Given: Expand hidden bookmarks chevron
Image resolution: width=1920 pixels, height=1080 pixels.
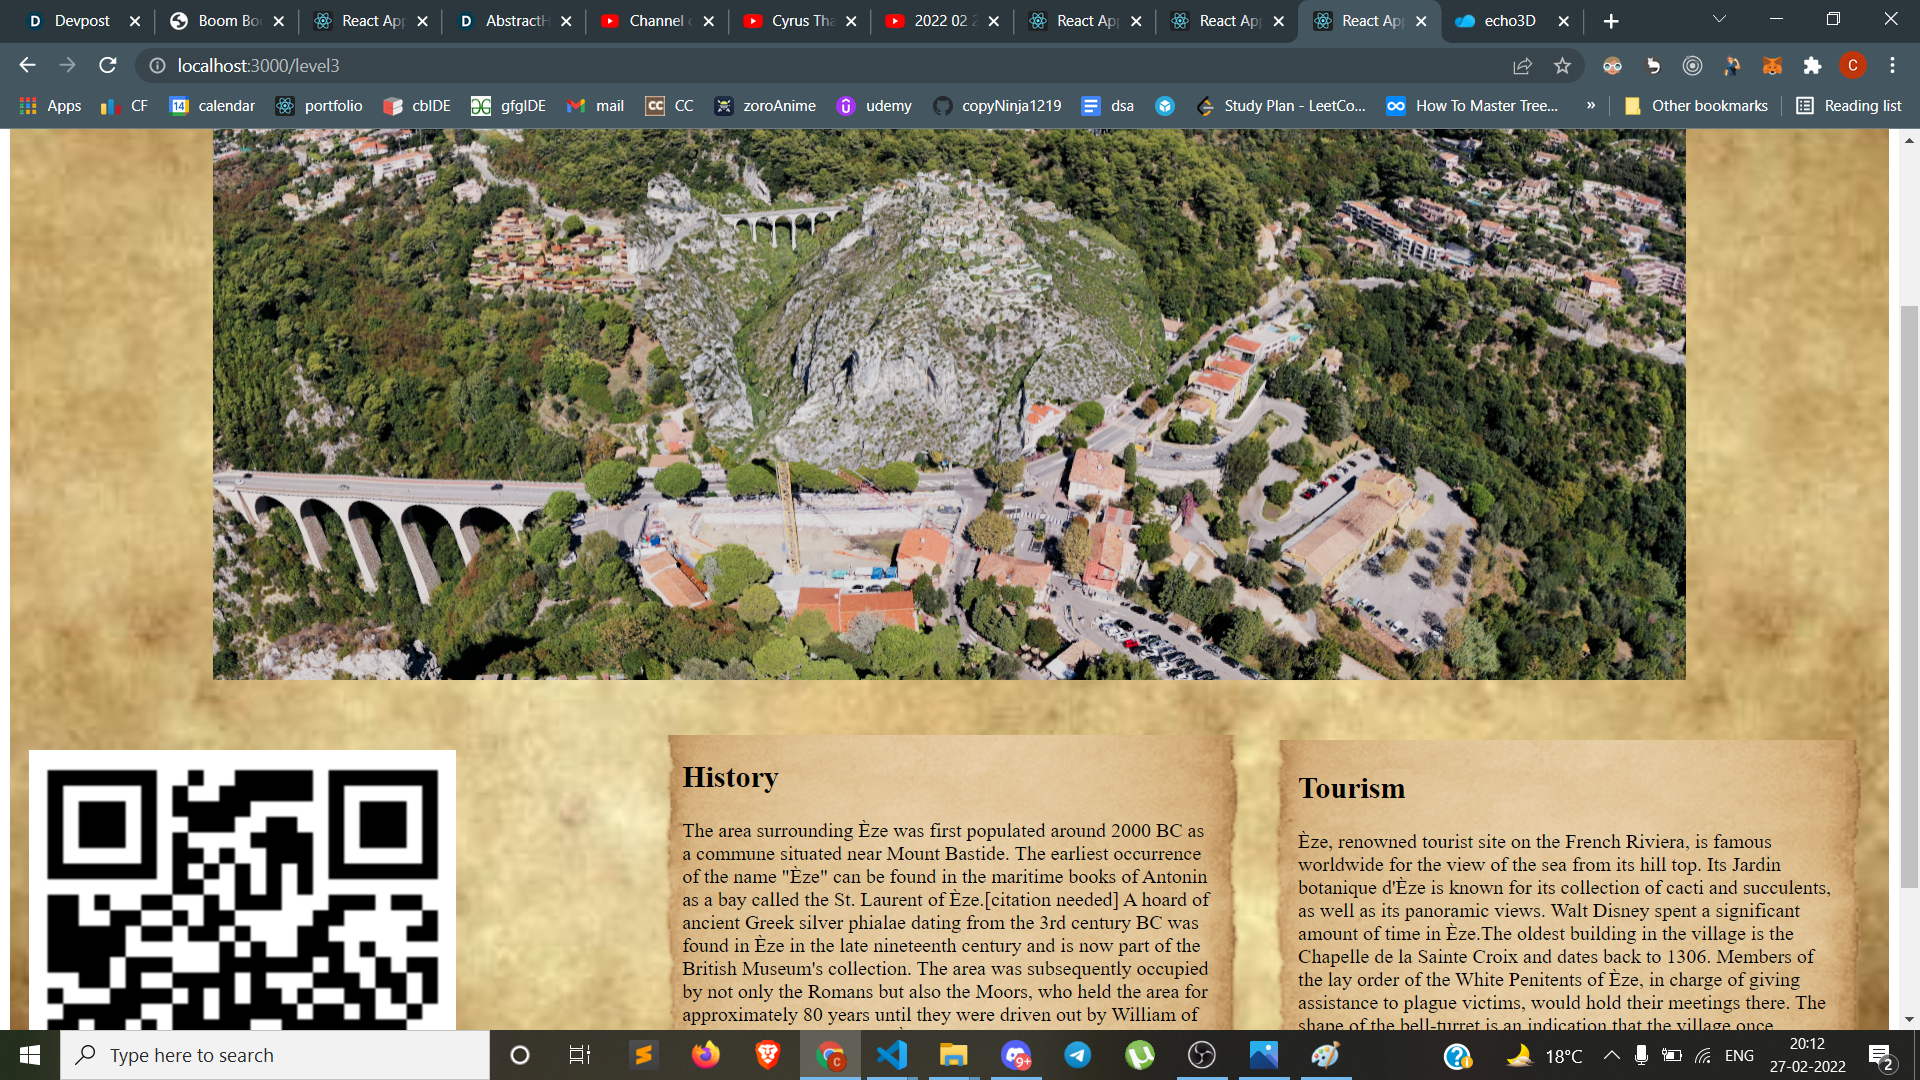Looking at the screenshot, I should pos(1590,105).
